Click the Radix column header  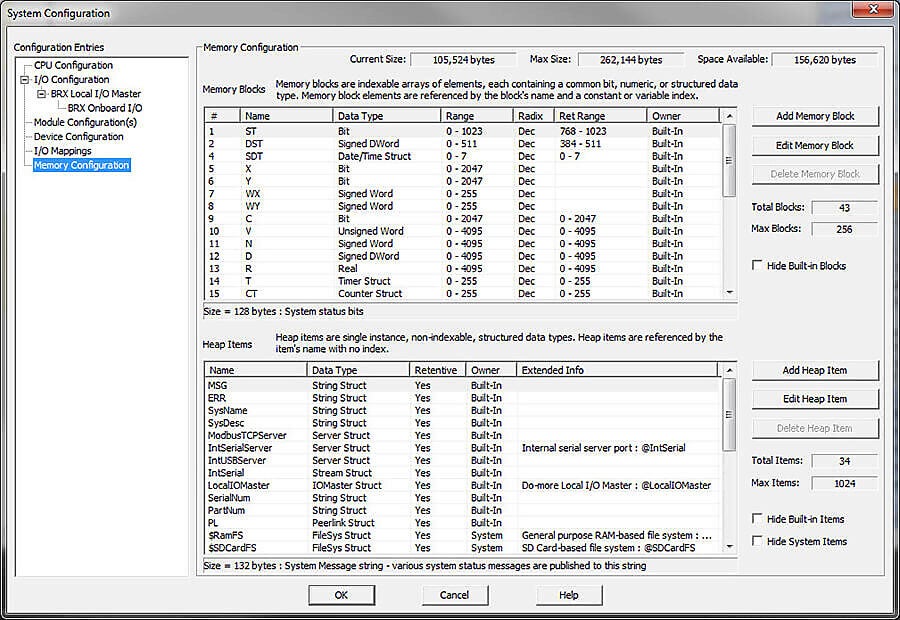[533, 116]
